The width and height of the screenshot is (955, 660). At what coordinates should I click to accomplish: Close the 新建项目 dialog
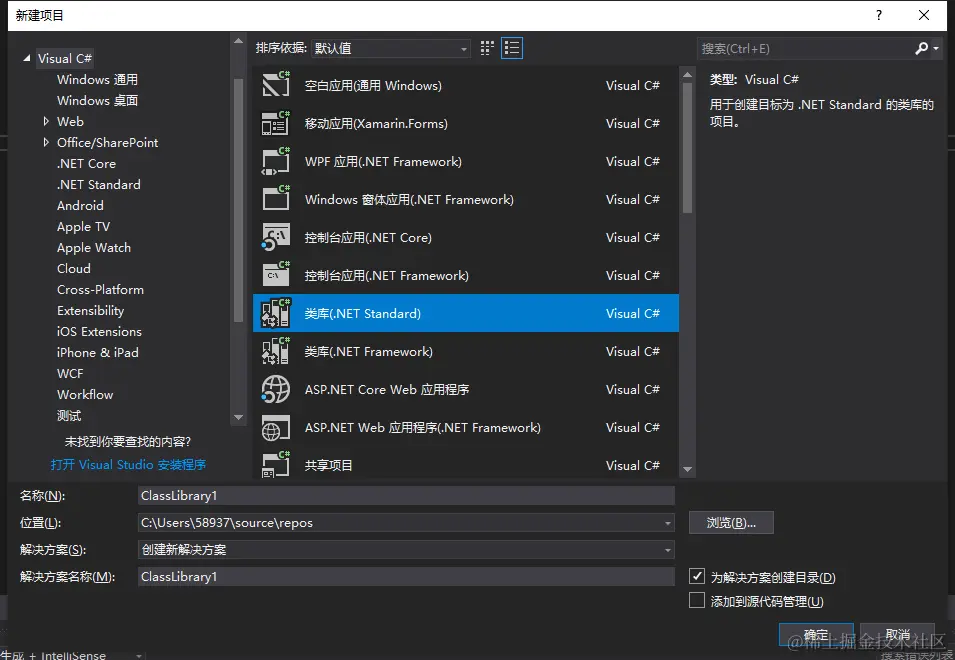924,15
